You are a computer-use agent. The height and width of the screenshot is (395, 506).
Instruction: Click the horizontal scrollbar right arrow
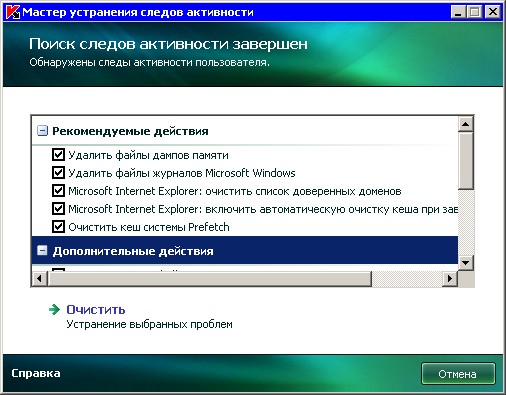[x=450, y=278]
